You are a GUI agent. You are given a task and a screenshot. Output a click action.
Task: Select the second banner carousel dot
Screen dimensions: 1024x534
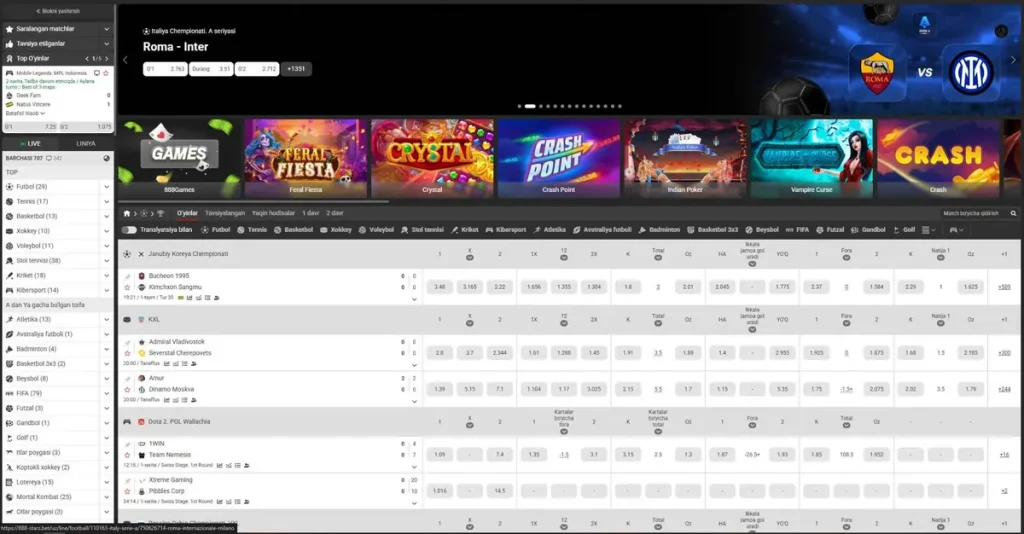pyautogui.click(x=530, y=106)
